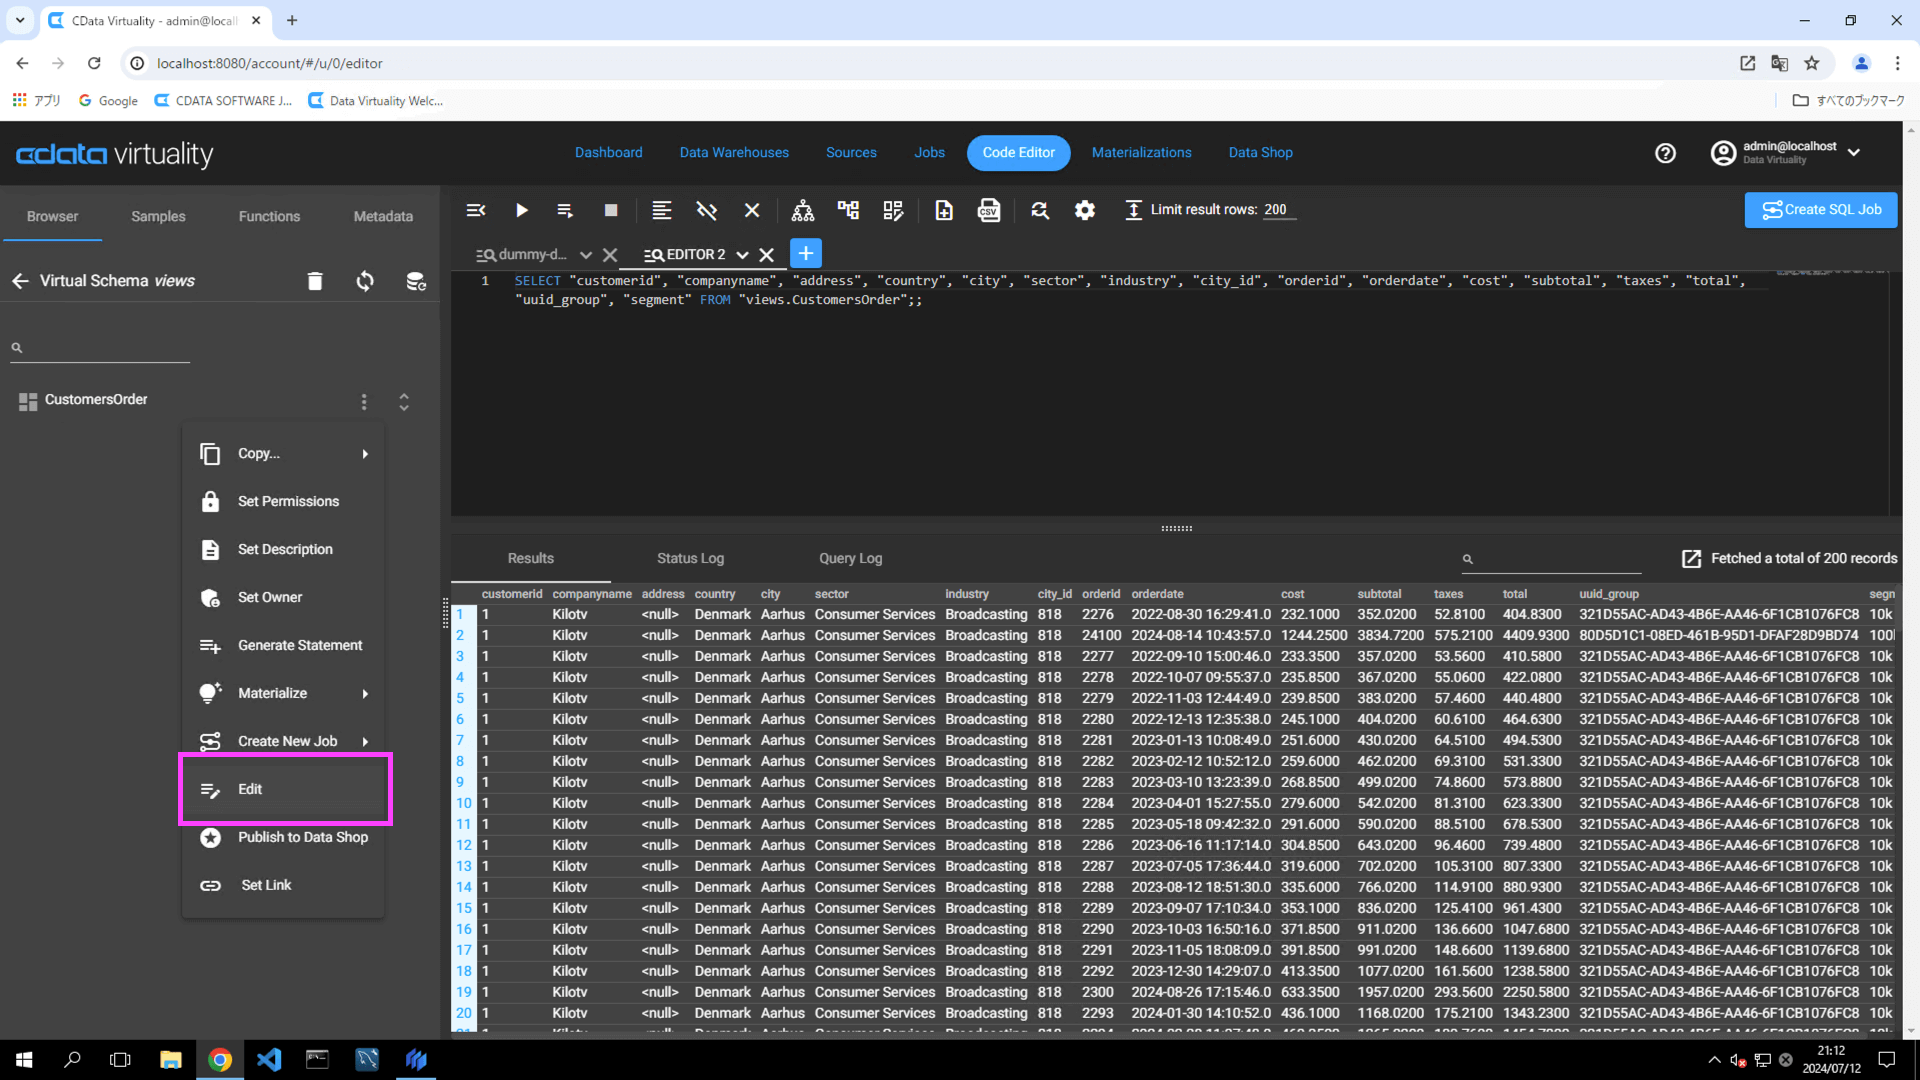Click the export to CSV icon
The image size is (1920, 1080).
coord(988,210)
